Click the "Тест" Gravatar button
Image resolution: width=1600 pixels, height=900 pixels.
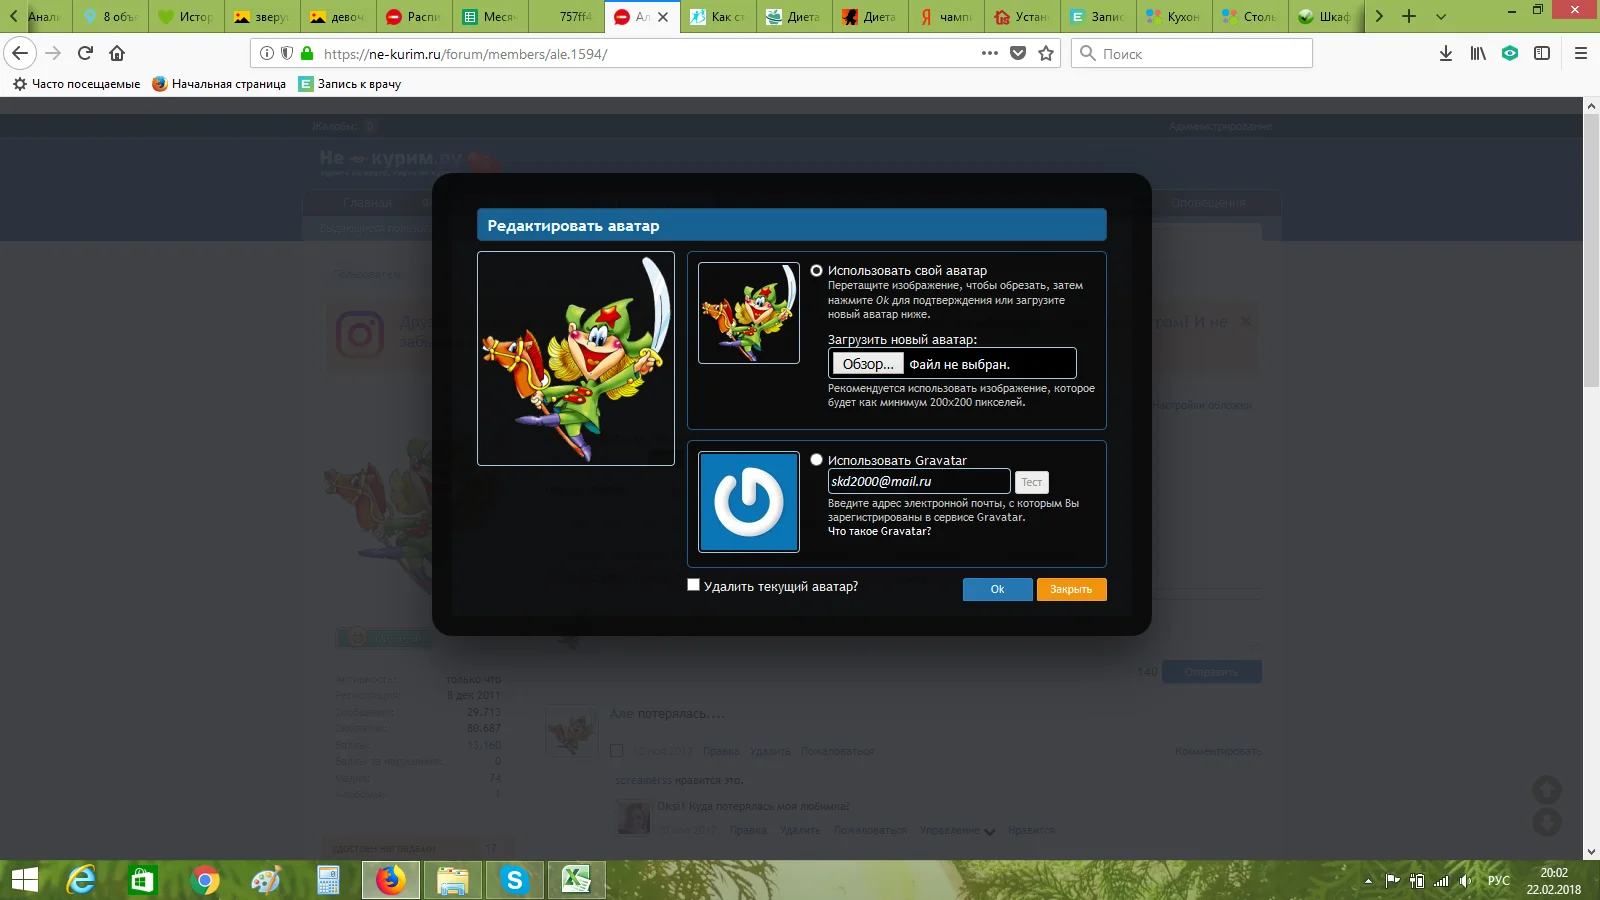click(1031, 482)
